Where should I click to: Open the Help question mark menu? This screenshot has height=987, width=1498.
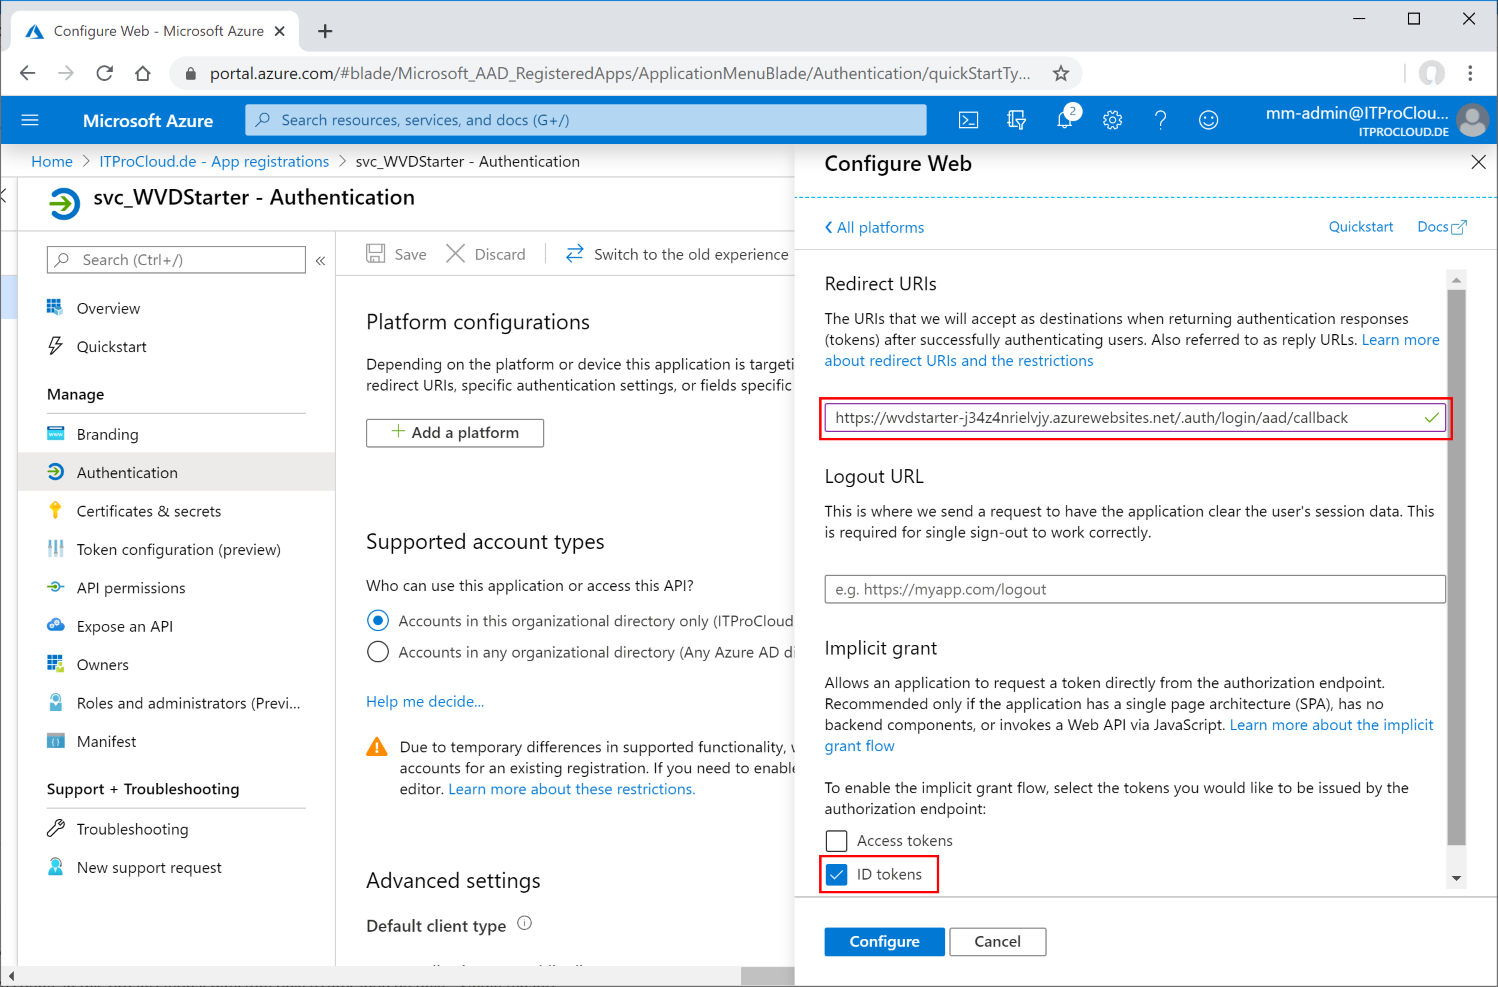click(x=1160, y=120)
